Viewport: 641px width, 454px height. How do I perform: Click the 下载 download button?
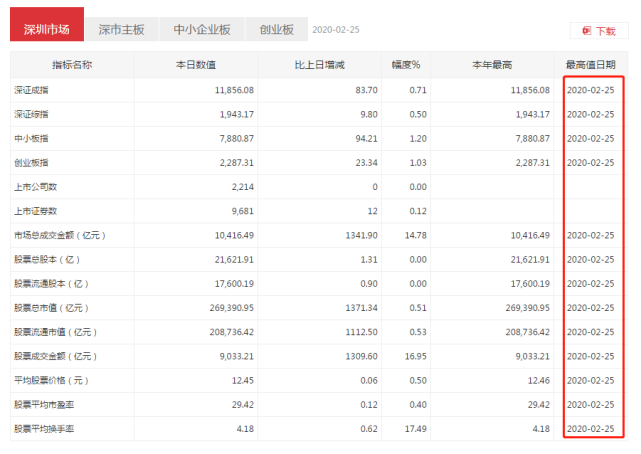click(599, 31)
